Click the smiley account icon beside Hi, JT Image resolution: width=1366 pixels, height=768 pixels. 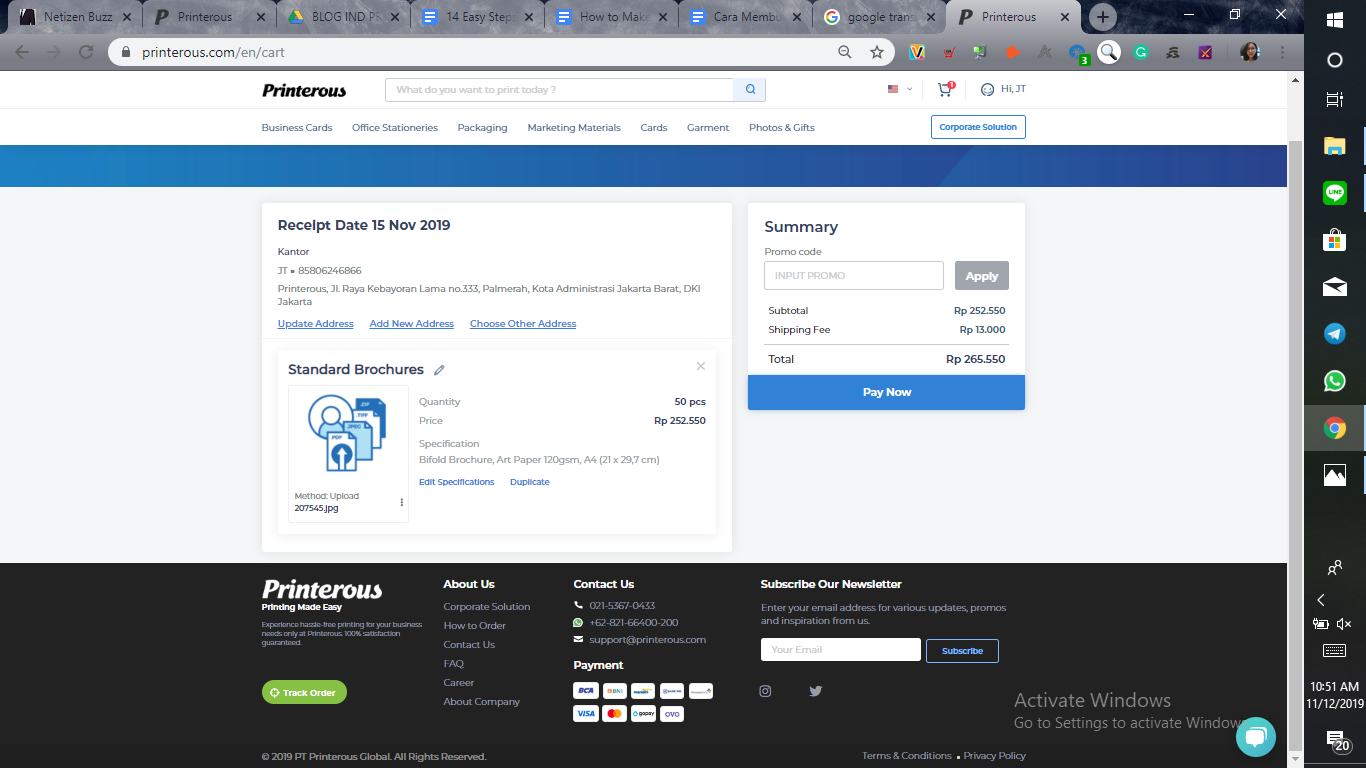click(x=987, y=90)
